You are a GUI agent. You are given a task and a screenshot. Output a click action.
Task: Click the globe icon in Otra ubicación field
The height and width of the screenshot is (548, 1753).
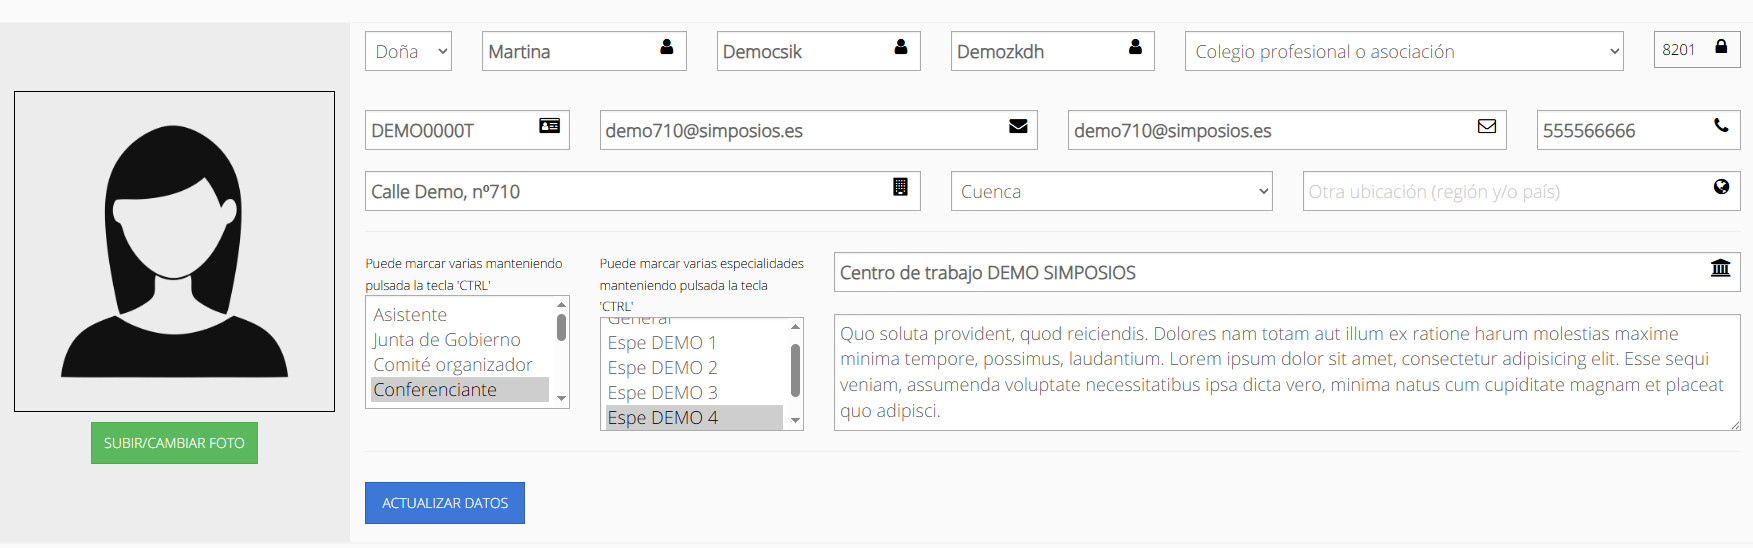pyautogui.click(x=1721, y=187)
